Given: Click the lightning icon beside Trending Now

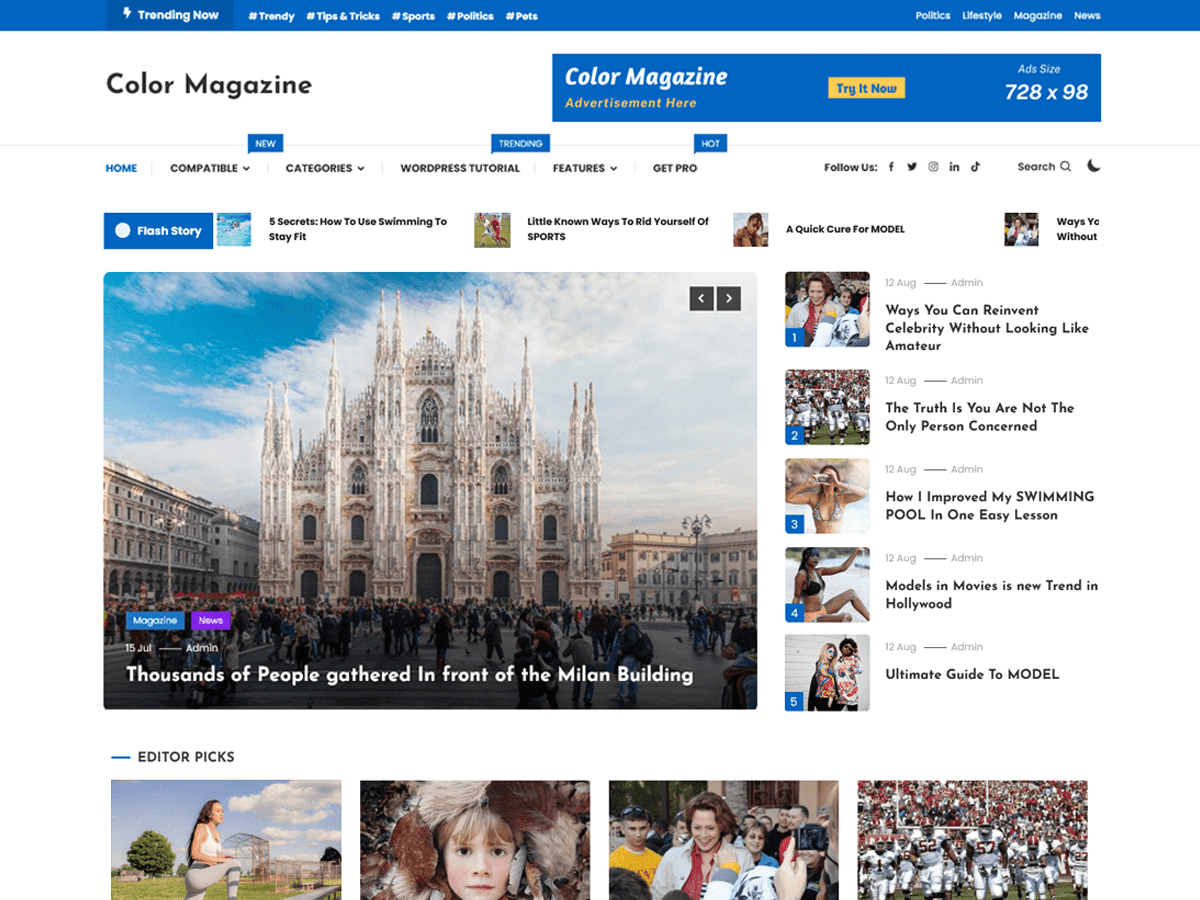Looking at the screenshot, I should click(125, 14).
